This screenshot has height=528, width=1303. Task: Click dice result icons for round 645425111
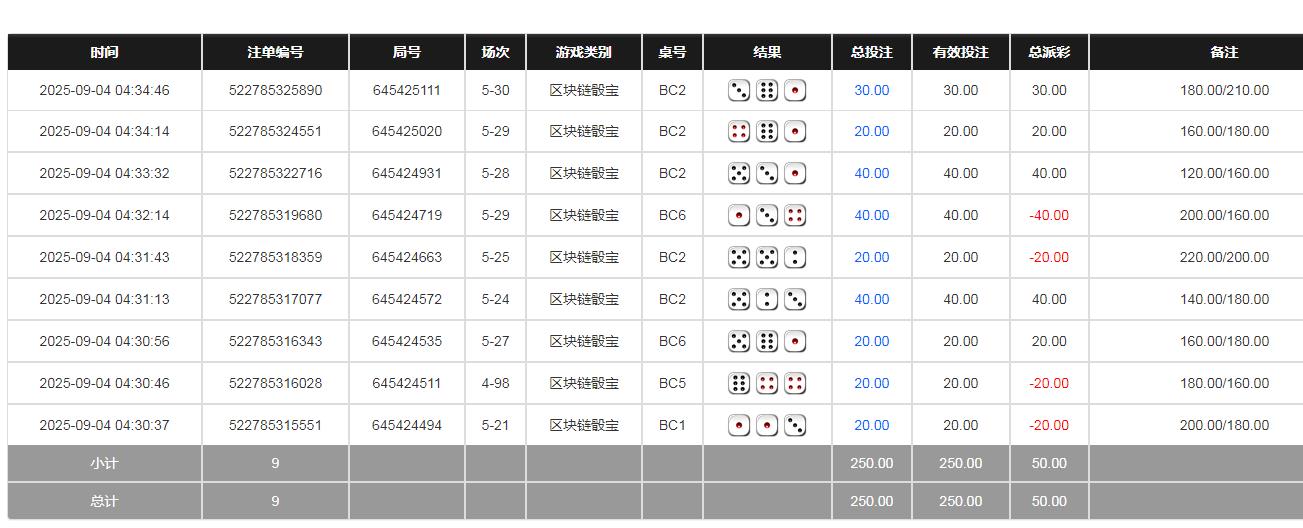click(767, 91)
